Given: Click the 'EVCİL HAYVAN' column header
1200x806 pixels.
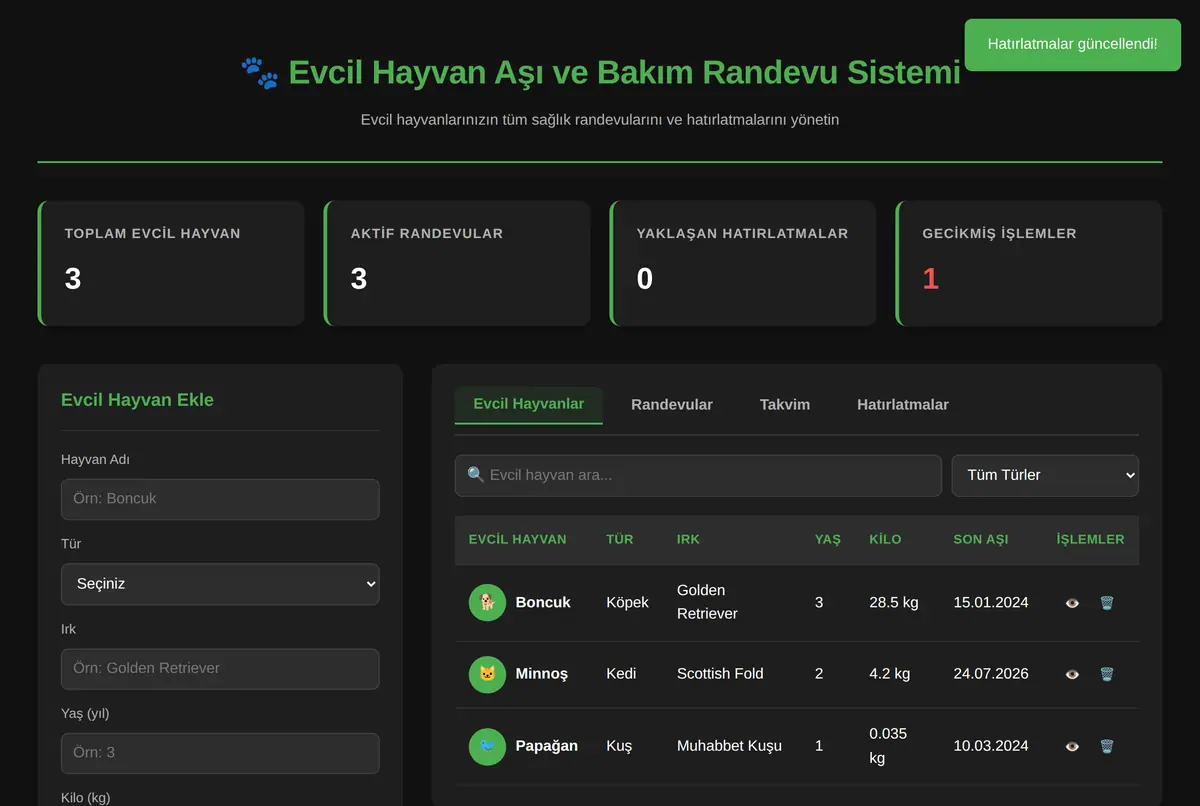Looking at the screenshot, I should (518, 540).
